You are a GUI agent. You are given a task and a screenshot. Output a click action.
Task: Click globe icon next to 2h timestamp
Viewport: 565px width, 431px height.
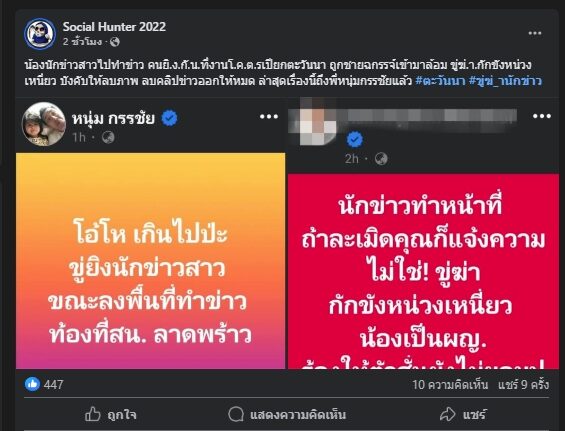381,159
